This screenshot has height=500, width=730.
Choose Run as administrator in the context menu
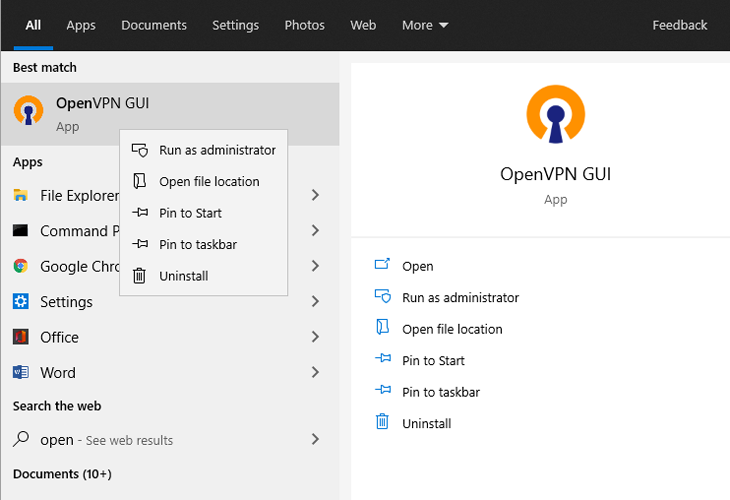coord(203,150)
